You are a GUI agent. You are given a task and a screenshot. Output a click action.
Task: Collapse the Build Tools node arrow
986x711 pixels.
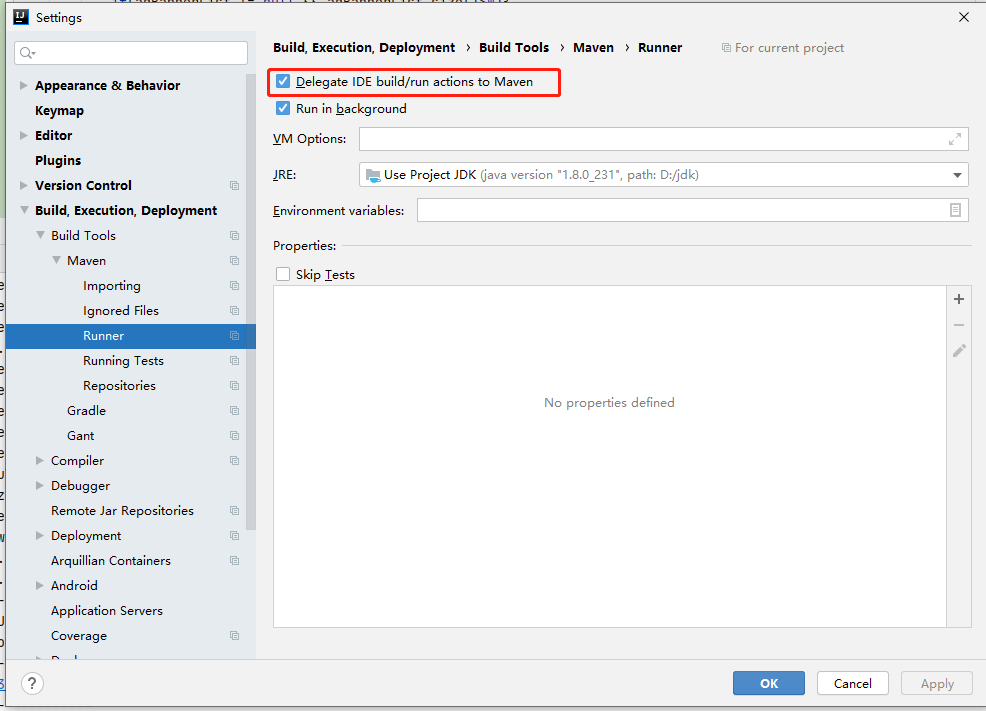(x=40, y=235)
